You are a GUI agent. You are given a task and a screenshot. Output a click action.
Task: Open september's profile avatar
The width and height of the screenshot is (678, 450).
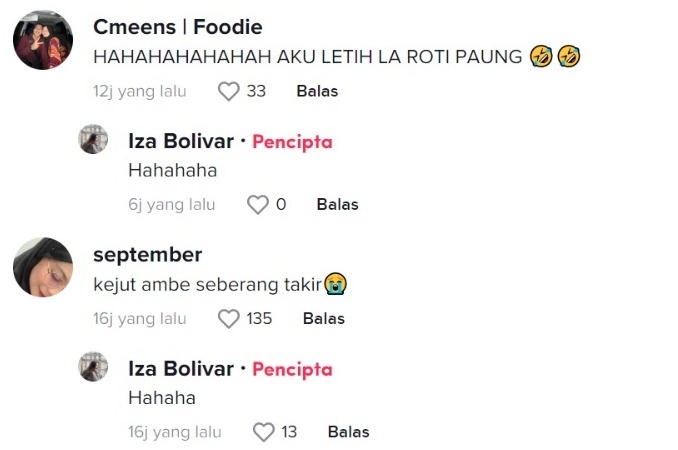click(43, 267)
